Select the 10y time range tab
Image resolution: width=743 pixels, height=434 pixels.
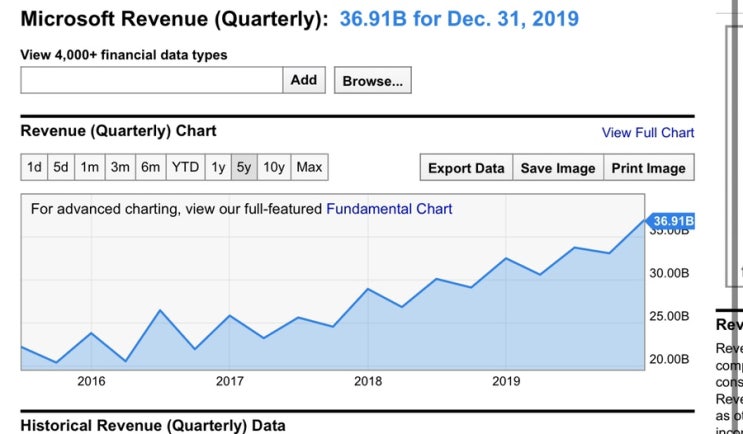pyautogui.click(x=274, y=167)
